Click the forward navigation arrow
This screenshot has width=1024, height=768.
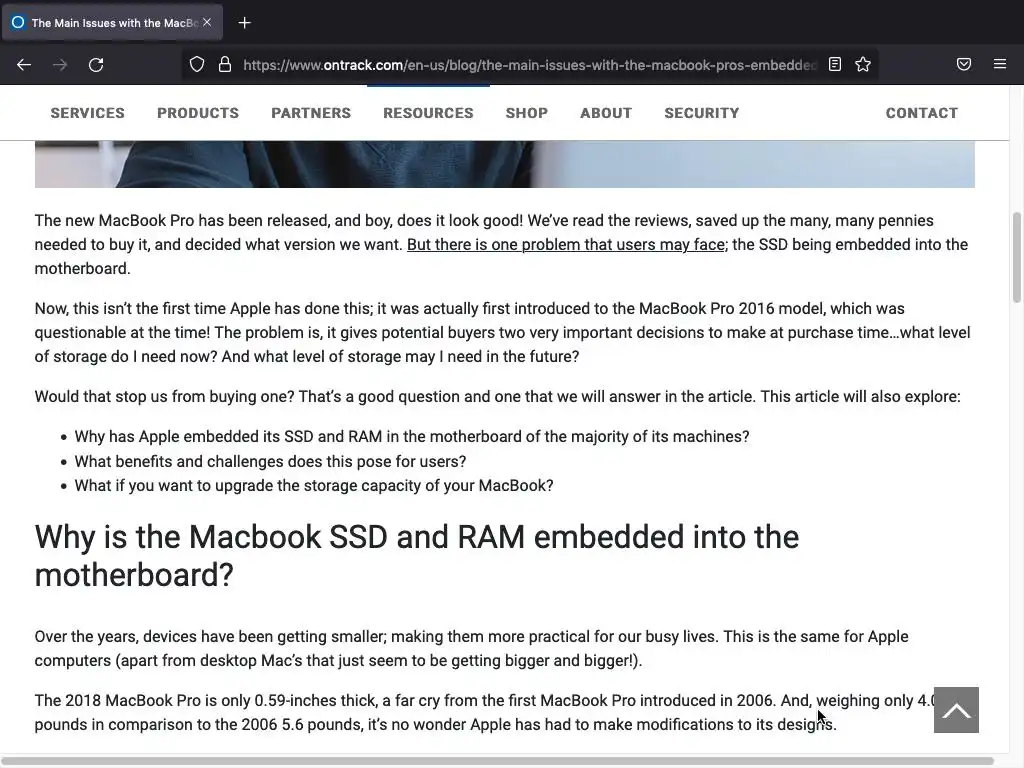60,65
